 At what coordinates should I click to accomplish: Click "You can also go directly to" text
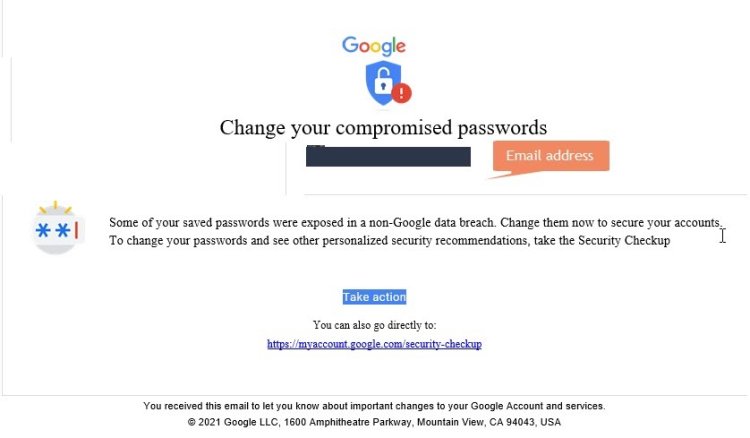coord(374,325)
